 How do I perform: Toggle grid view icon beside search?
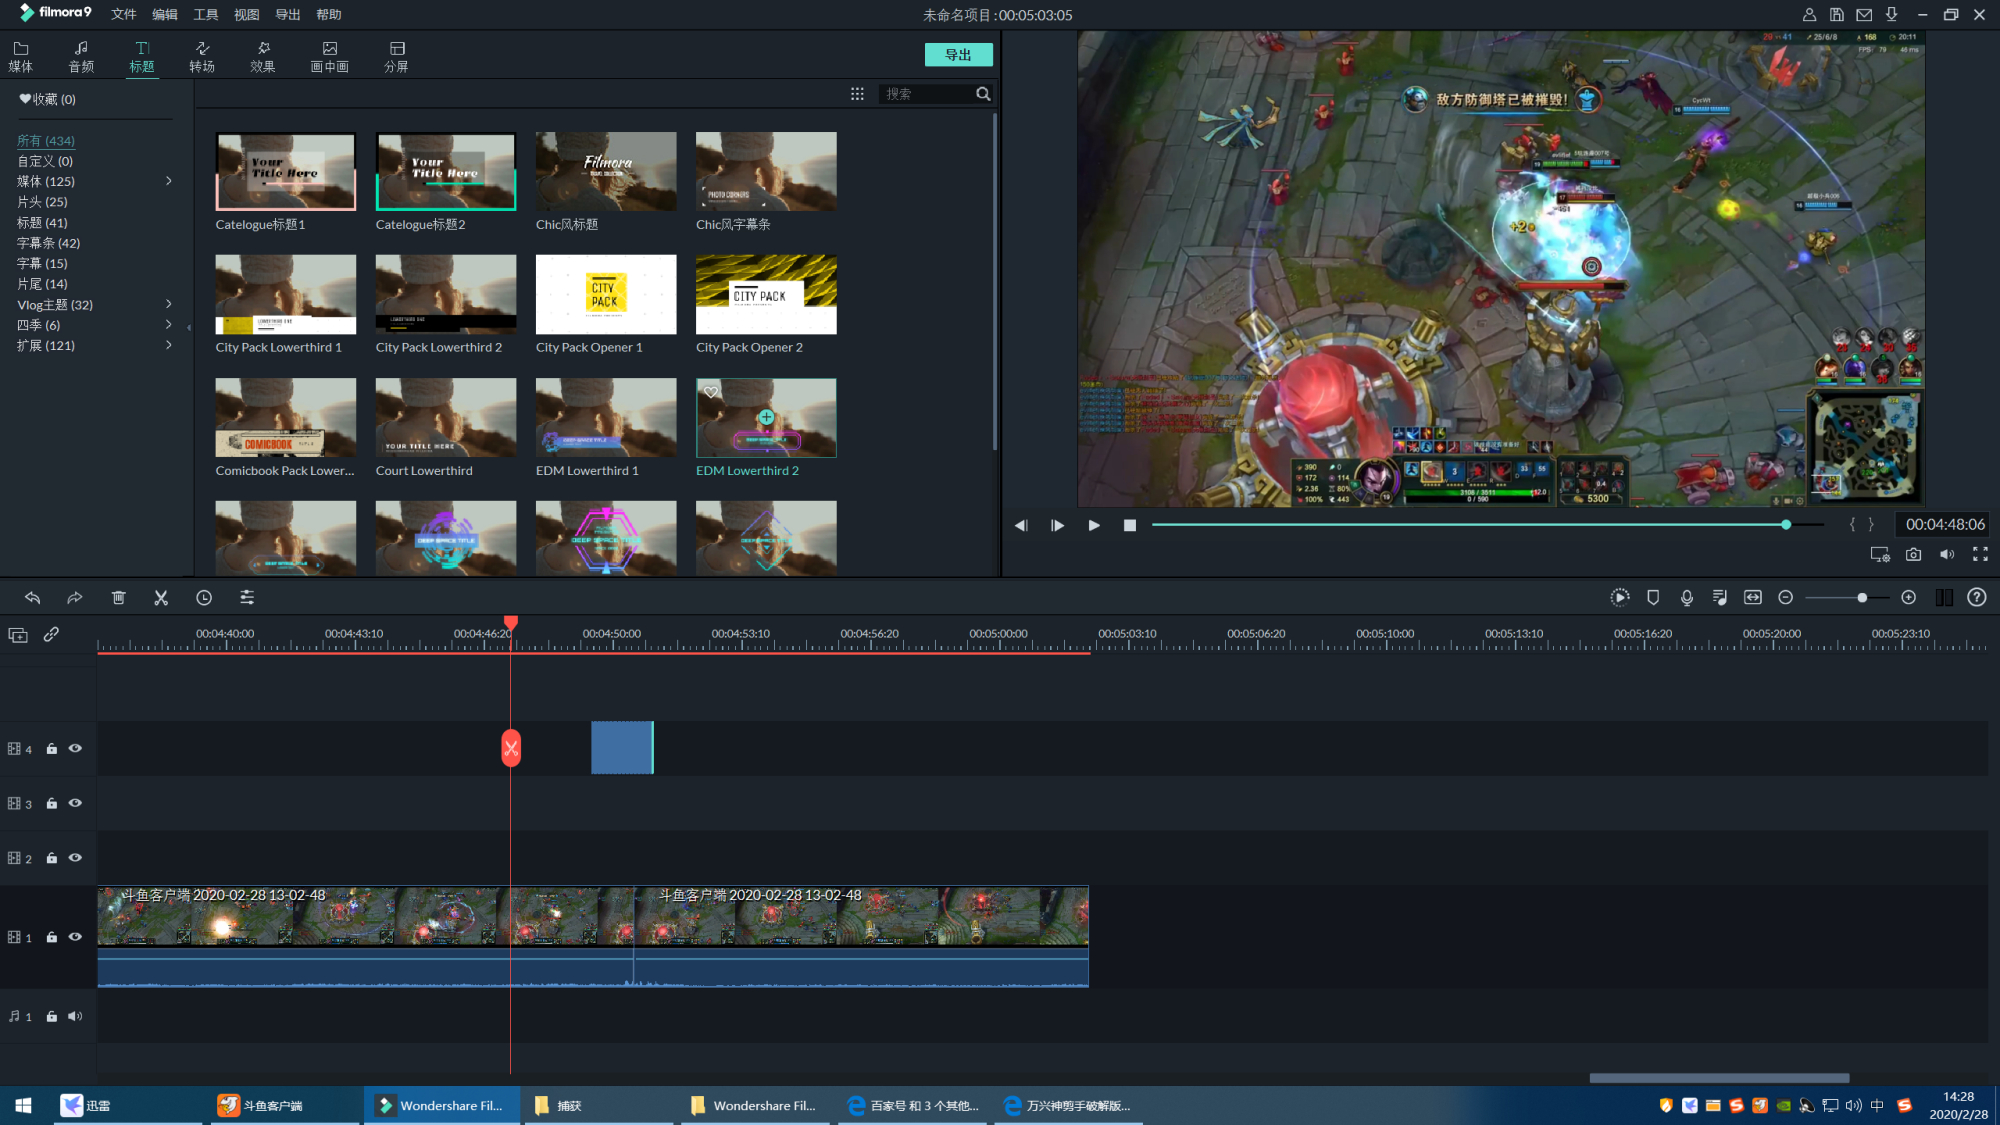857,94
